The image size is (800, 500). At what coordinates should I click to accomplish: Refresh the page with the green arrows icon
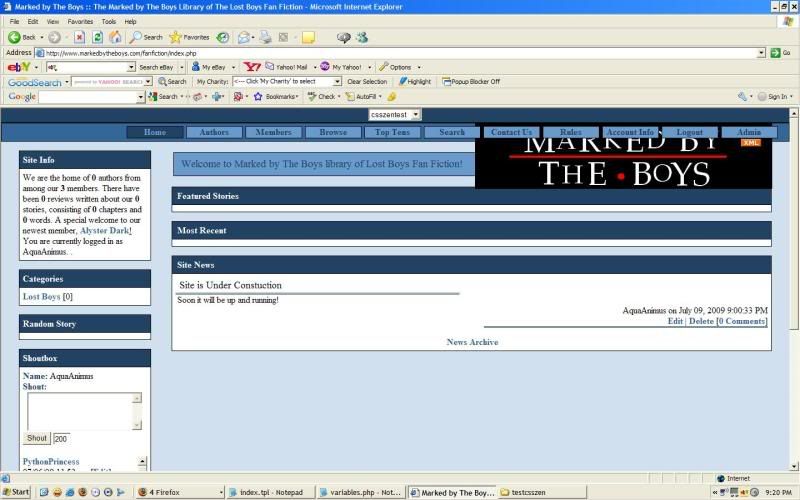click(x=97, y=37)
